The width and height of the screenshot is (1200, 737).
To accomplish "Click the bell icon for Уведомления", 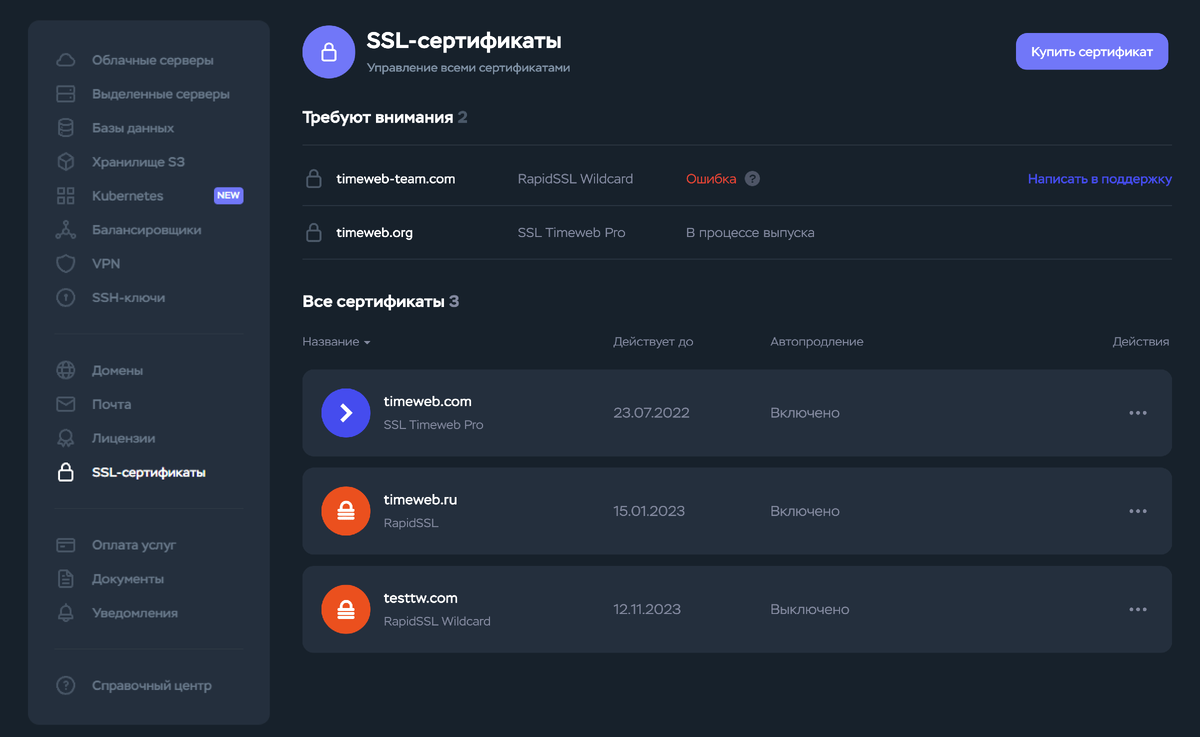I will [x=66, y=613].
